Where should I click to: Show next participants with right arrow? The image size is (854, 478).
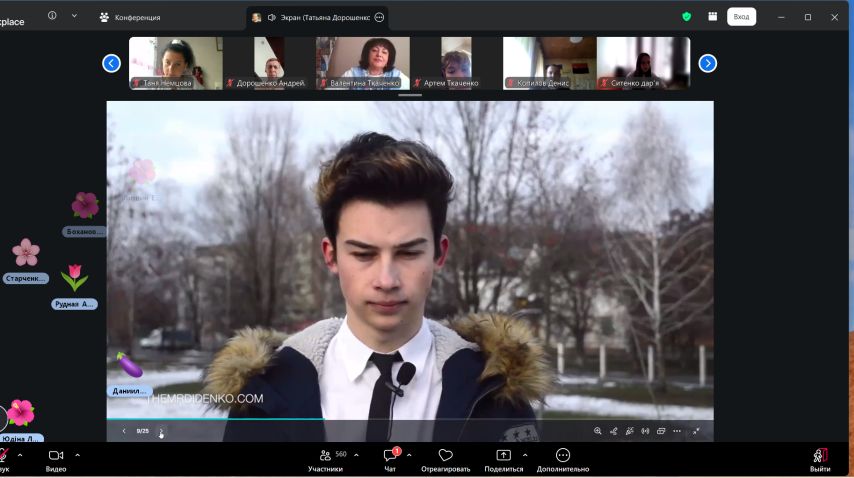tap(707, 63)
